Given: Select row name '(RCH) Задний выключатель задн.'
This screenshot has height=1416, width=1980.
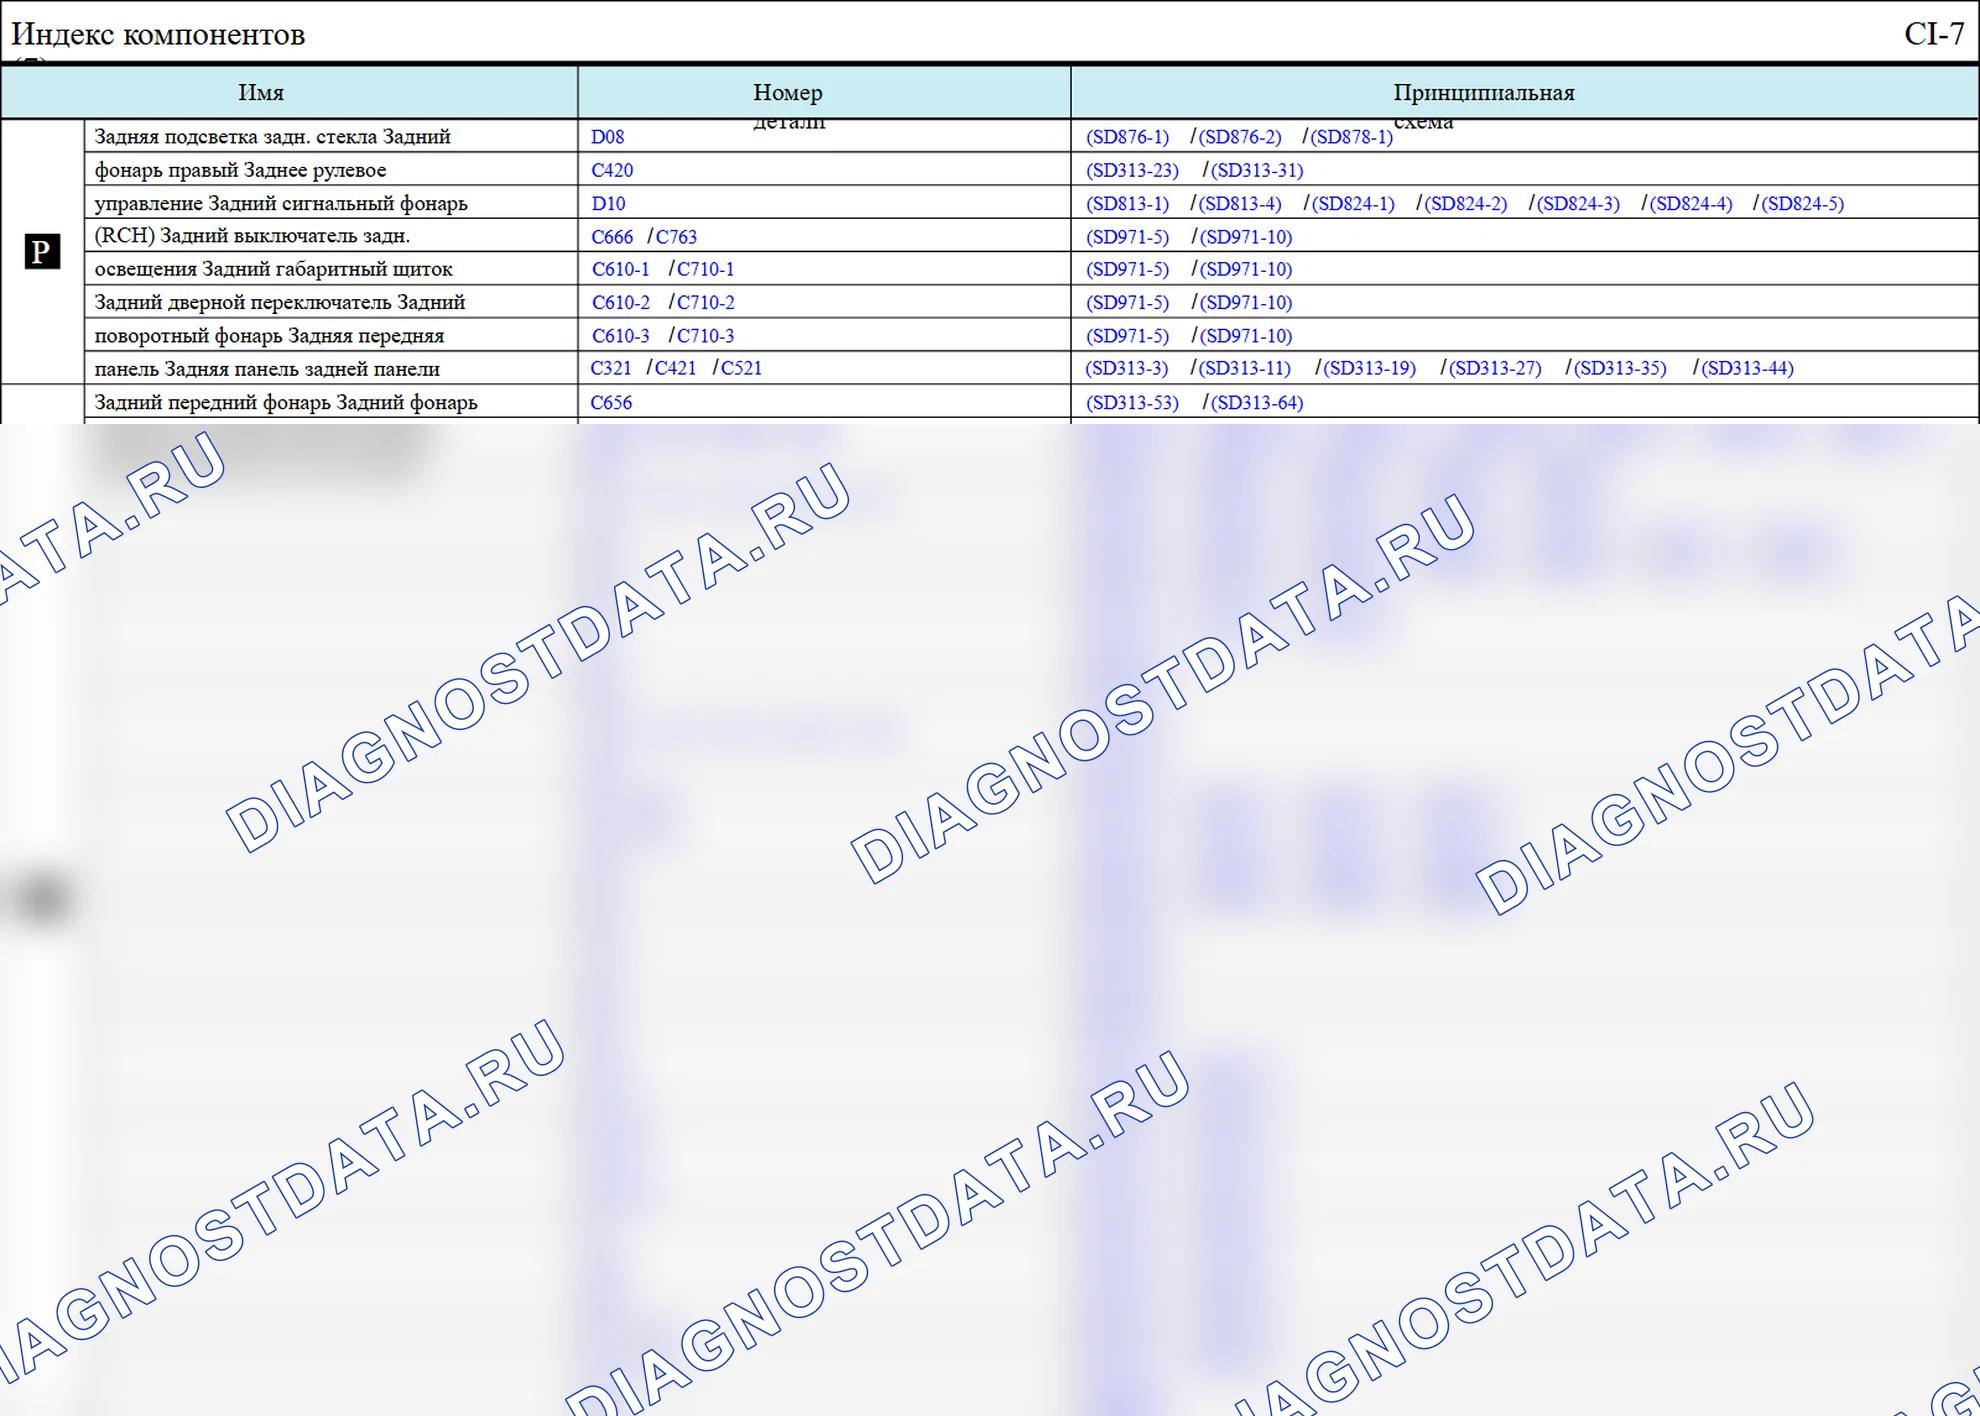Looking at the screenshot, I should point(252,236).
